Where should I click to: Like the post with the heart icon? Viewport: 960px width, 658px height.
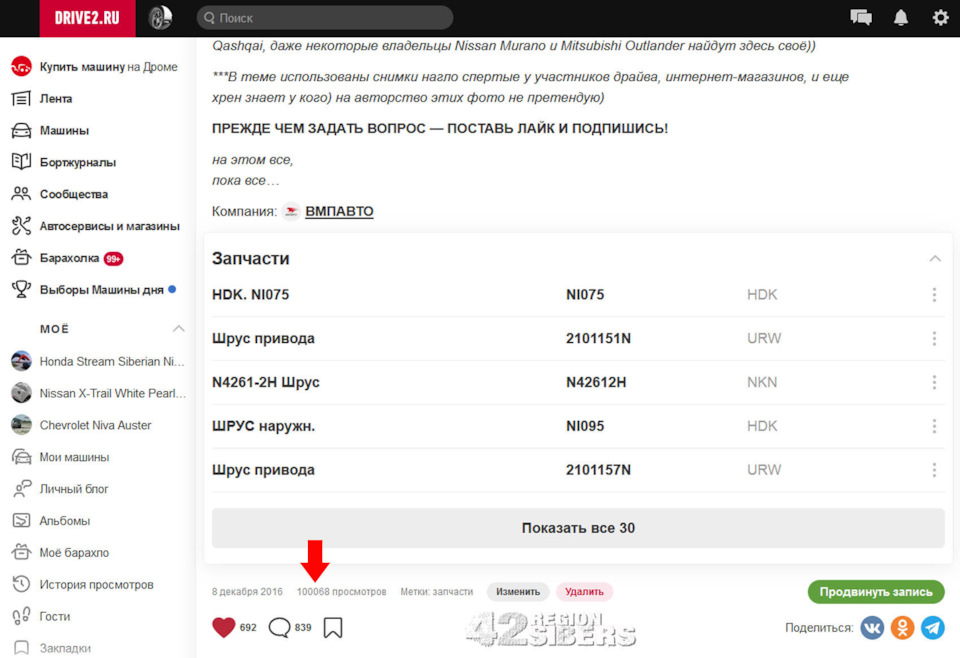[223, 627]
